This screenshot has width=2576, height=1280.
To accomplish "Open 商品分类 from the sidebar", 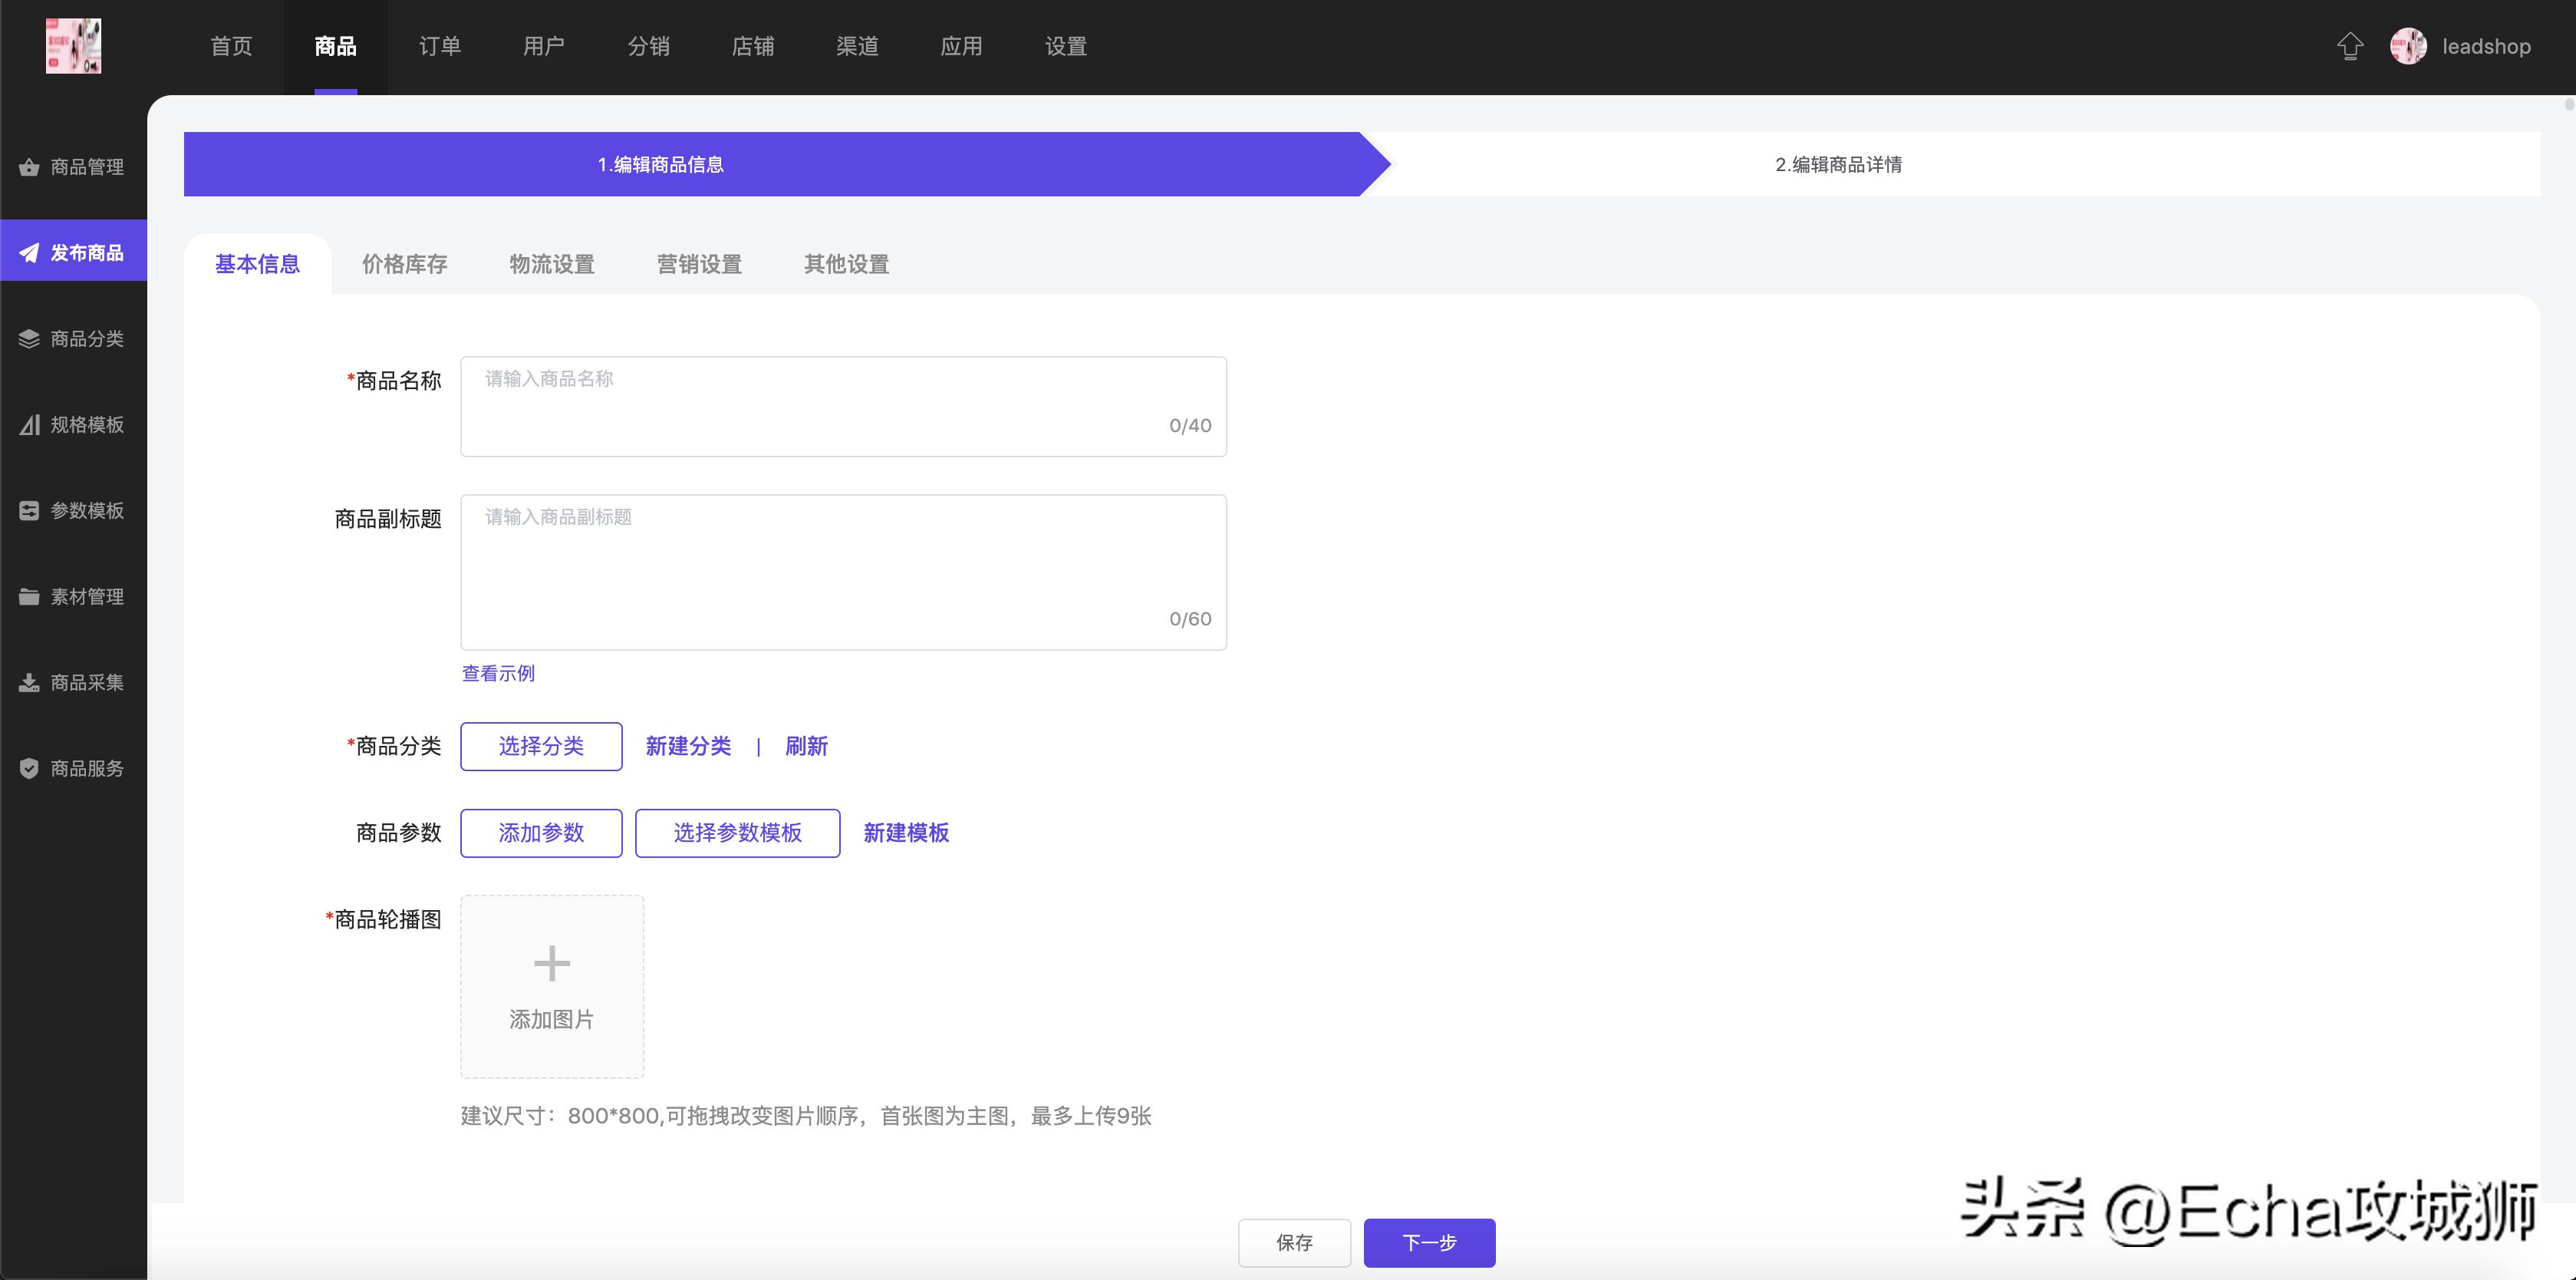I will coord(29,338).
